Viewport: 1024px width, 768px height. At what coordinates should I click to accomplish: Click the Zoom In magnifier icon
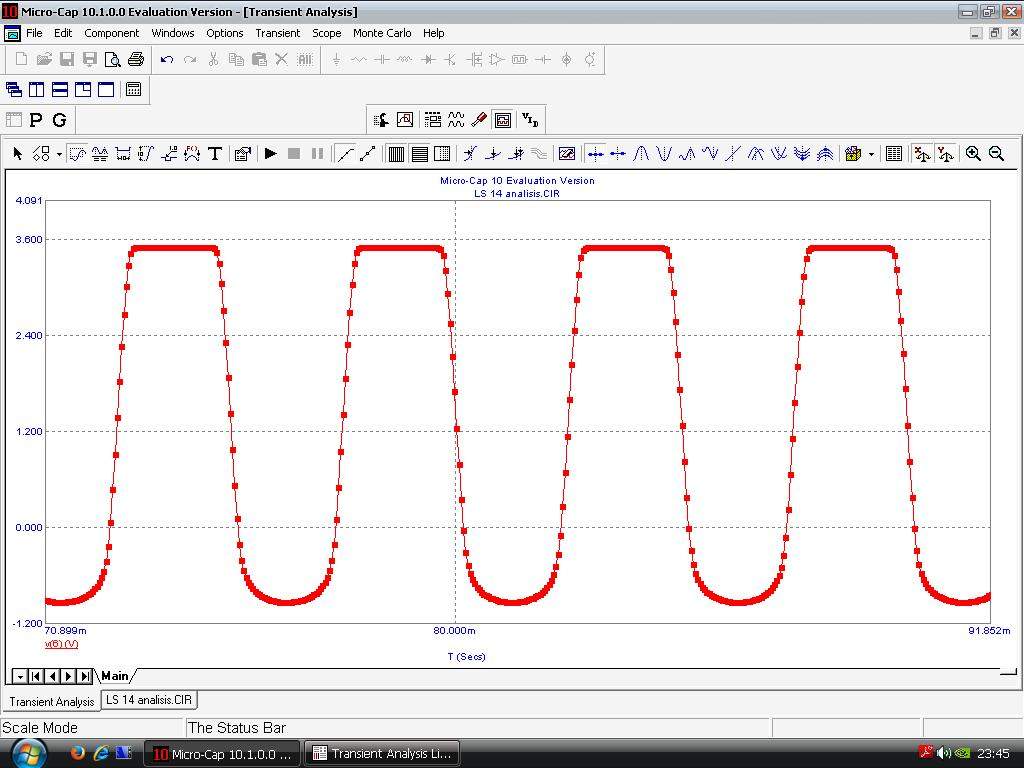(973, 154)
